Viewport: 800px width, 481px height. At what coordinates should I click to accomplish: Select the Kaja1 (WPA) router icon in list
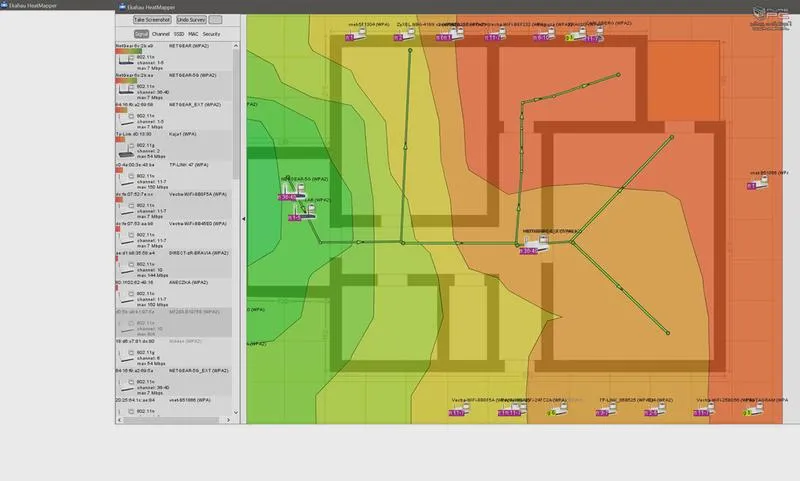pyautogui.click(x=126, y=149)
